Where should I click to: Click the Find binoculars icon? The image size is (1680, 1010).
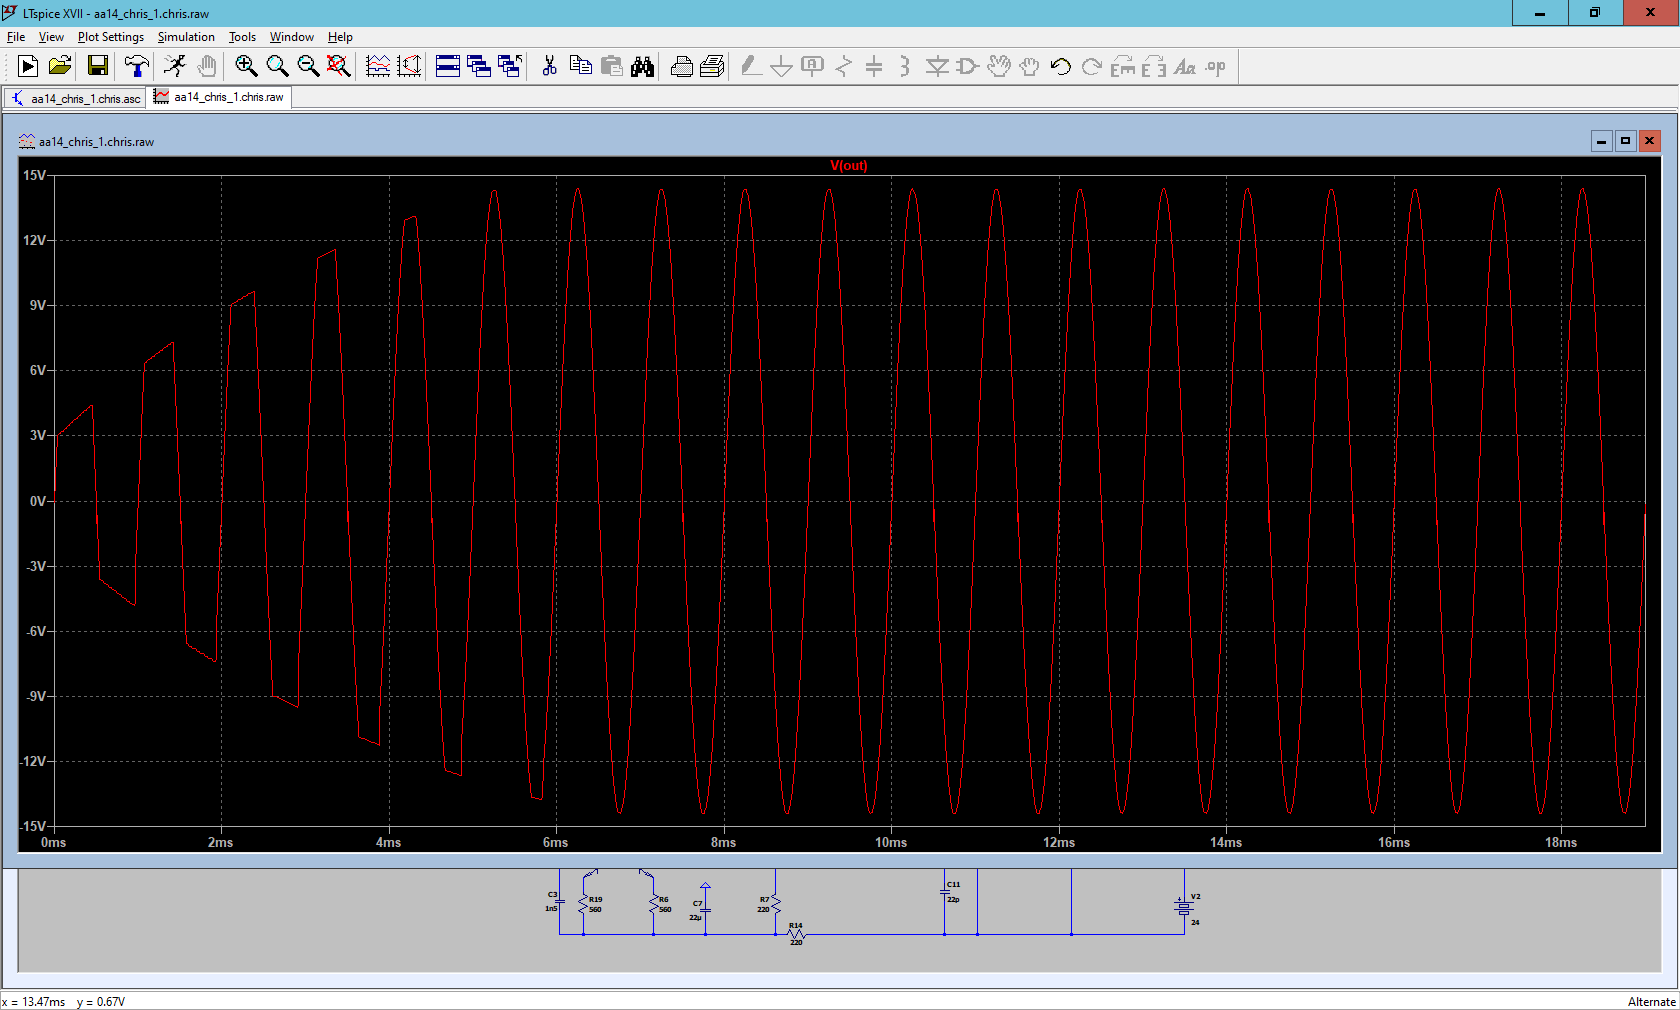pos(643,66)
